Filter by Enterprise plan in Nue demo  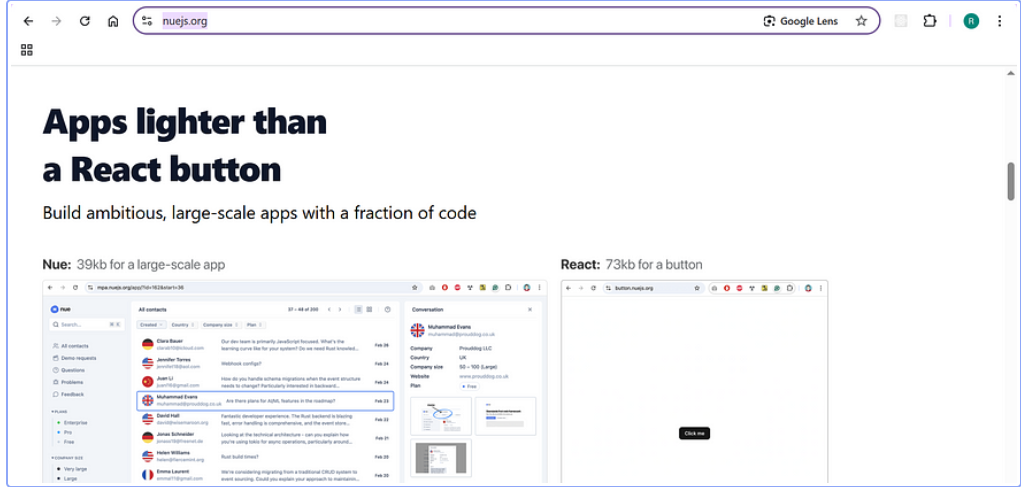pos(74,423)
